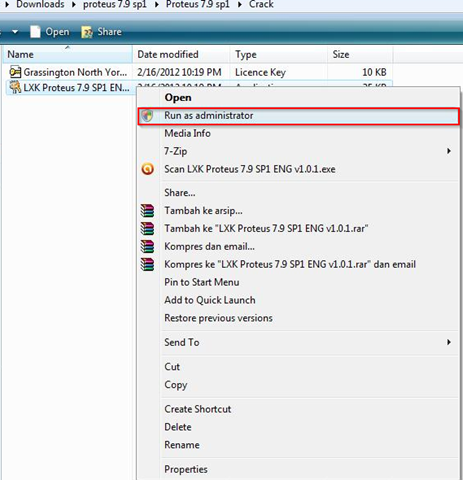Image resolution: width=463 pixels, height=480 pixels.
Task: Click the Crack breadcrumb folder
Action: click(x=261, y=5)
